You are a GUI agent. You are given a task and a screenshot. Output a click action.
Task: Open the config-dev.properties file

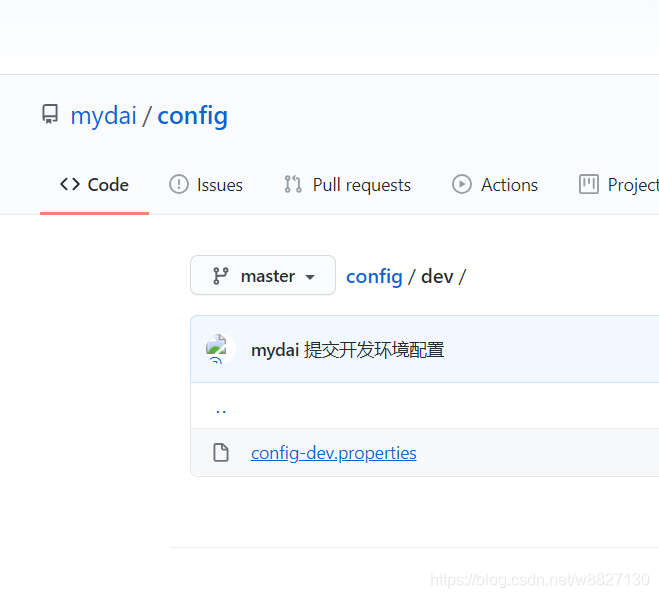click(334, 453)
